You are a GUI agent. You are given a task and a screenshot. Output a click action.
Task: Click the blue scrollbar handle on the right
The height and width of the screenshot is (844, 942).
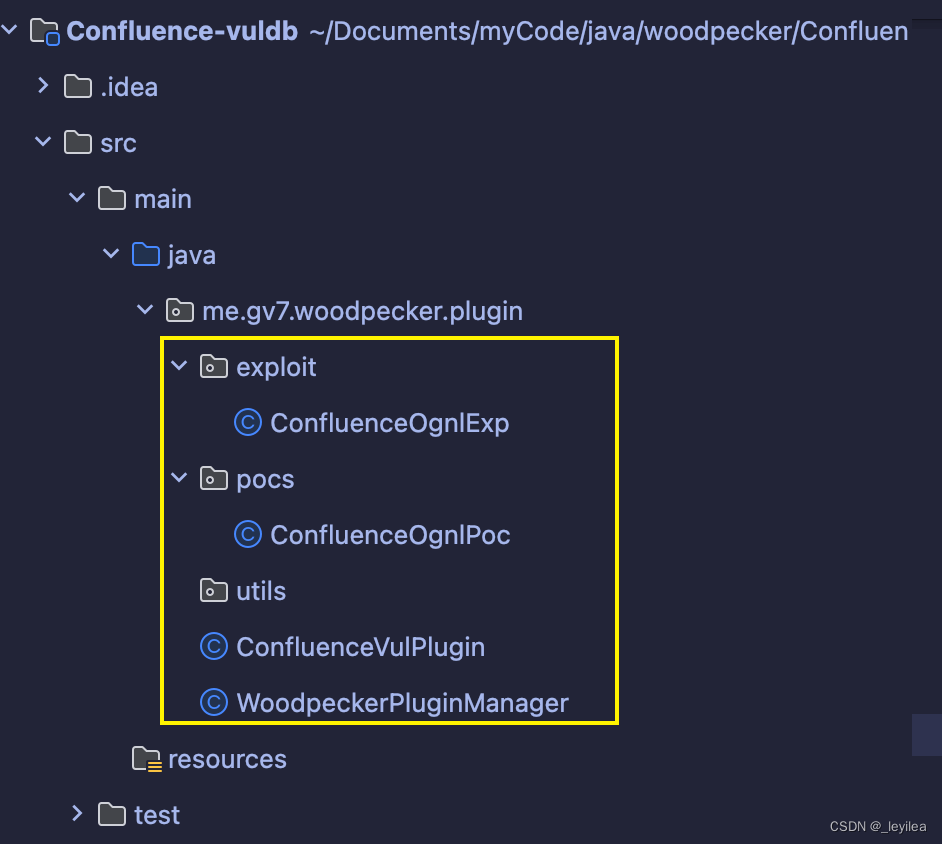click(930, 734)
